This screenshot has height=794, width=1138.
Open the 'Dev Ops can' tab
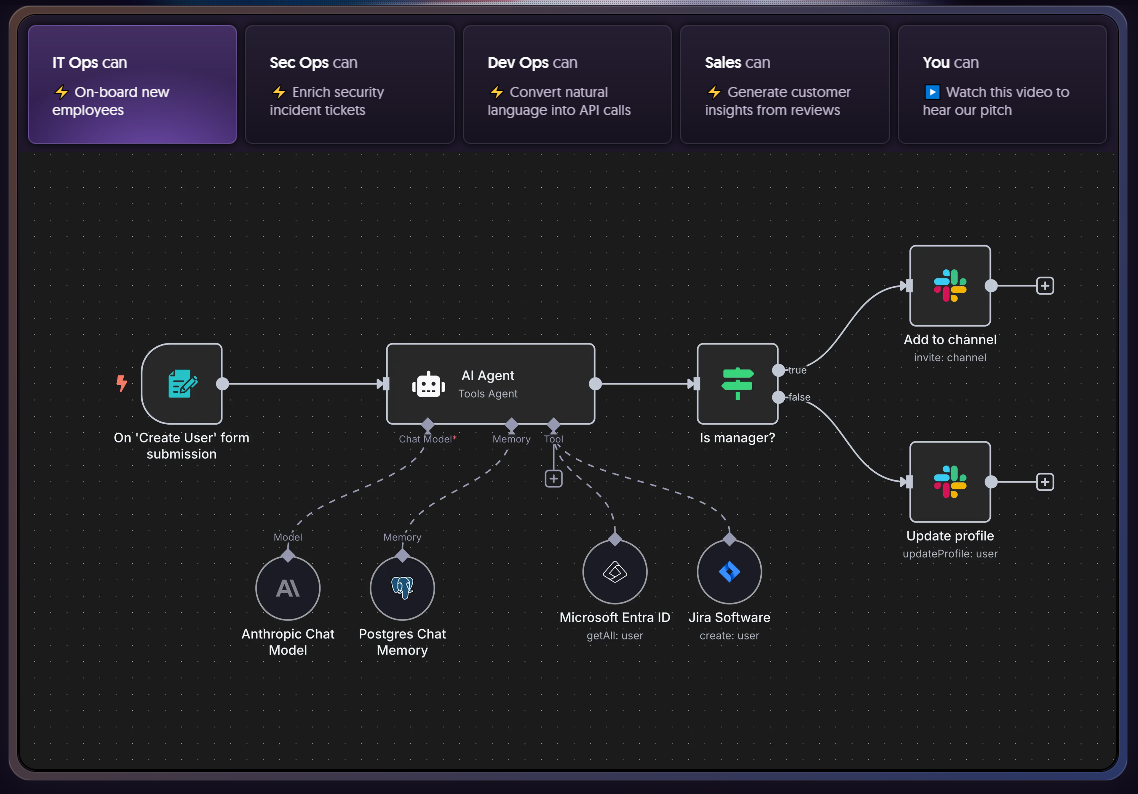567,85
